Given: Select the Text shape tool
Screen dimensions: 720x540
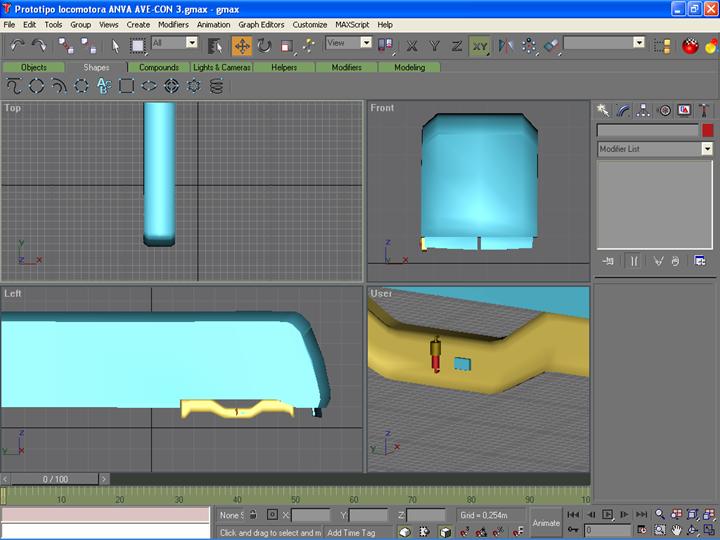Looking at the screenshot, I should [x=103, y=86].
